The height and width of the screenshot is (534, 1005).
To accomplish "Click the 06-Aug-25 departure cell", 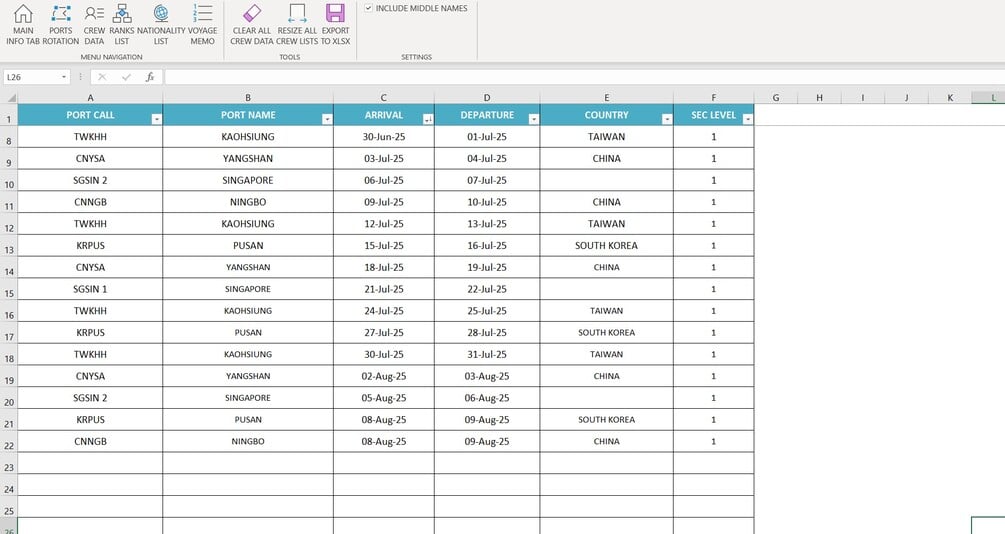I will coord(487,398).
